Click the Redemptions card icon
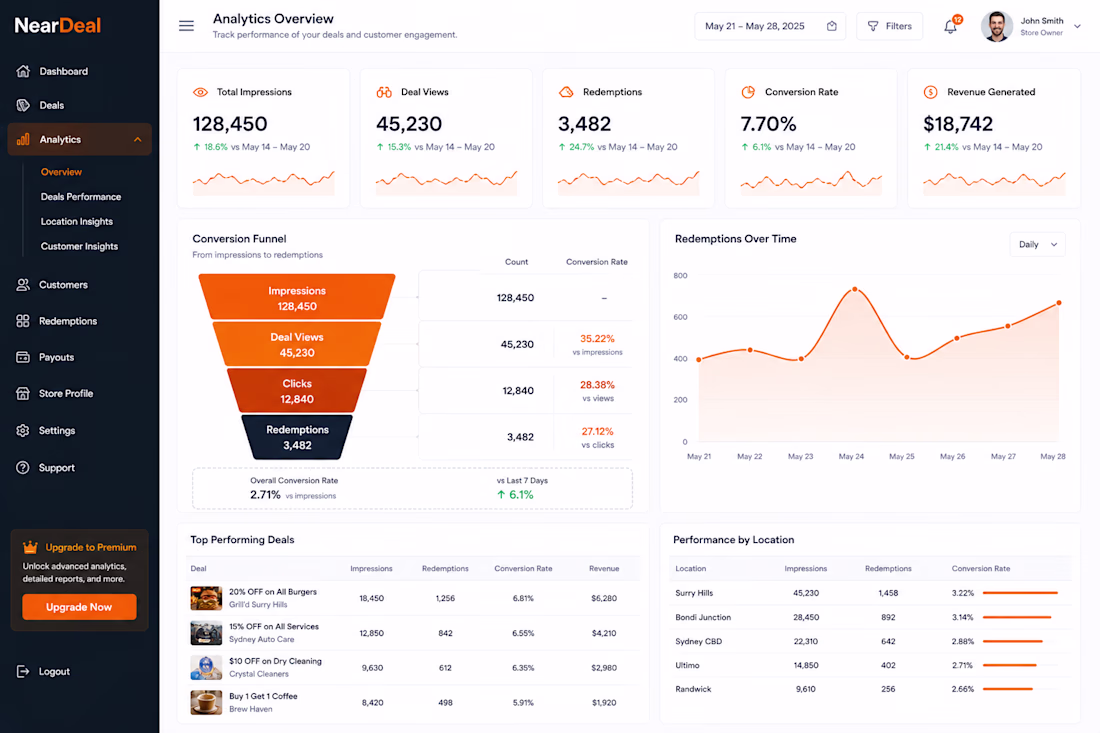Image resolution: width=1100 pixels, height=733 pixels. pyautogui.click(x=566, y=92)
